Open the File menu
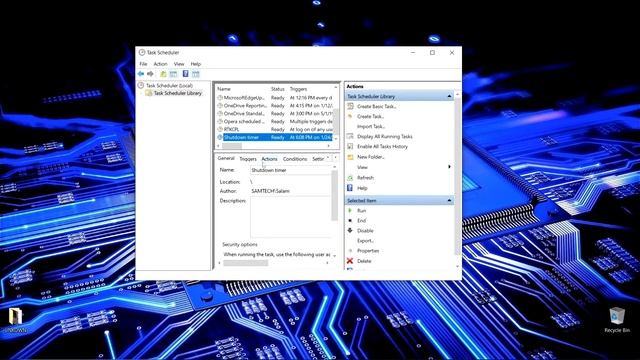The image size is (640, 360). click(x=143, y=64)
